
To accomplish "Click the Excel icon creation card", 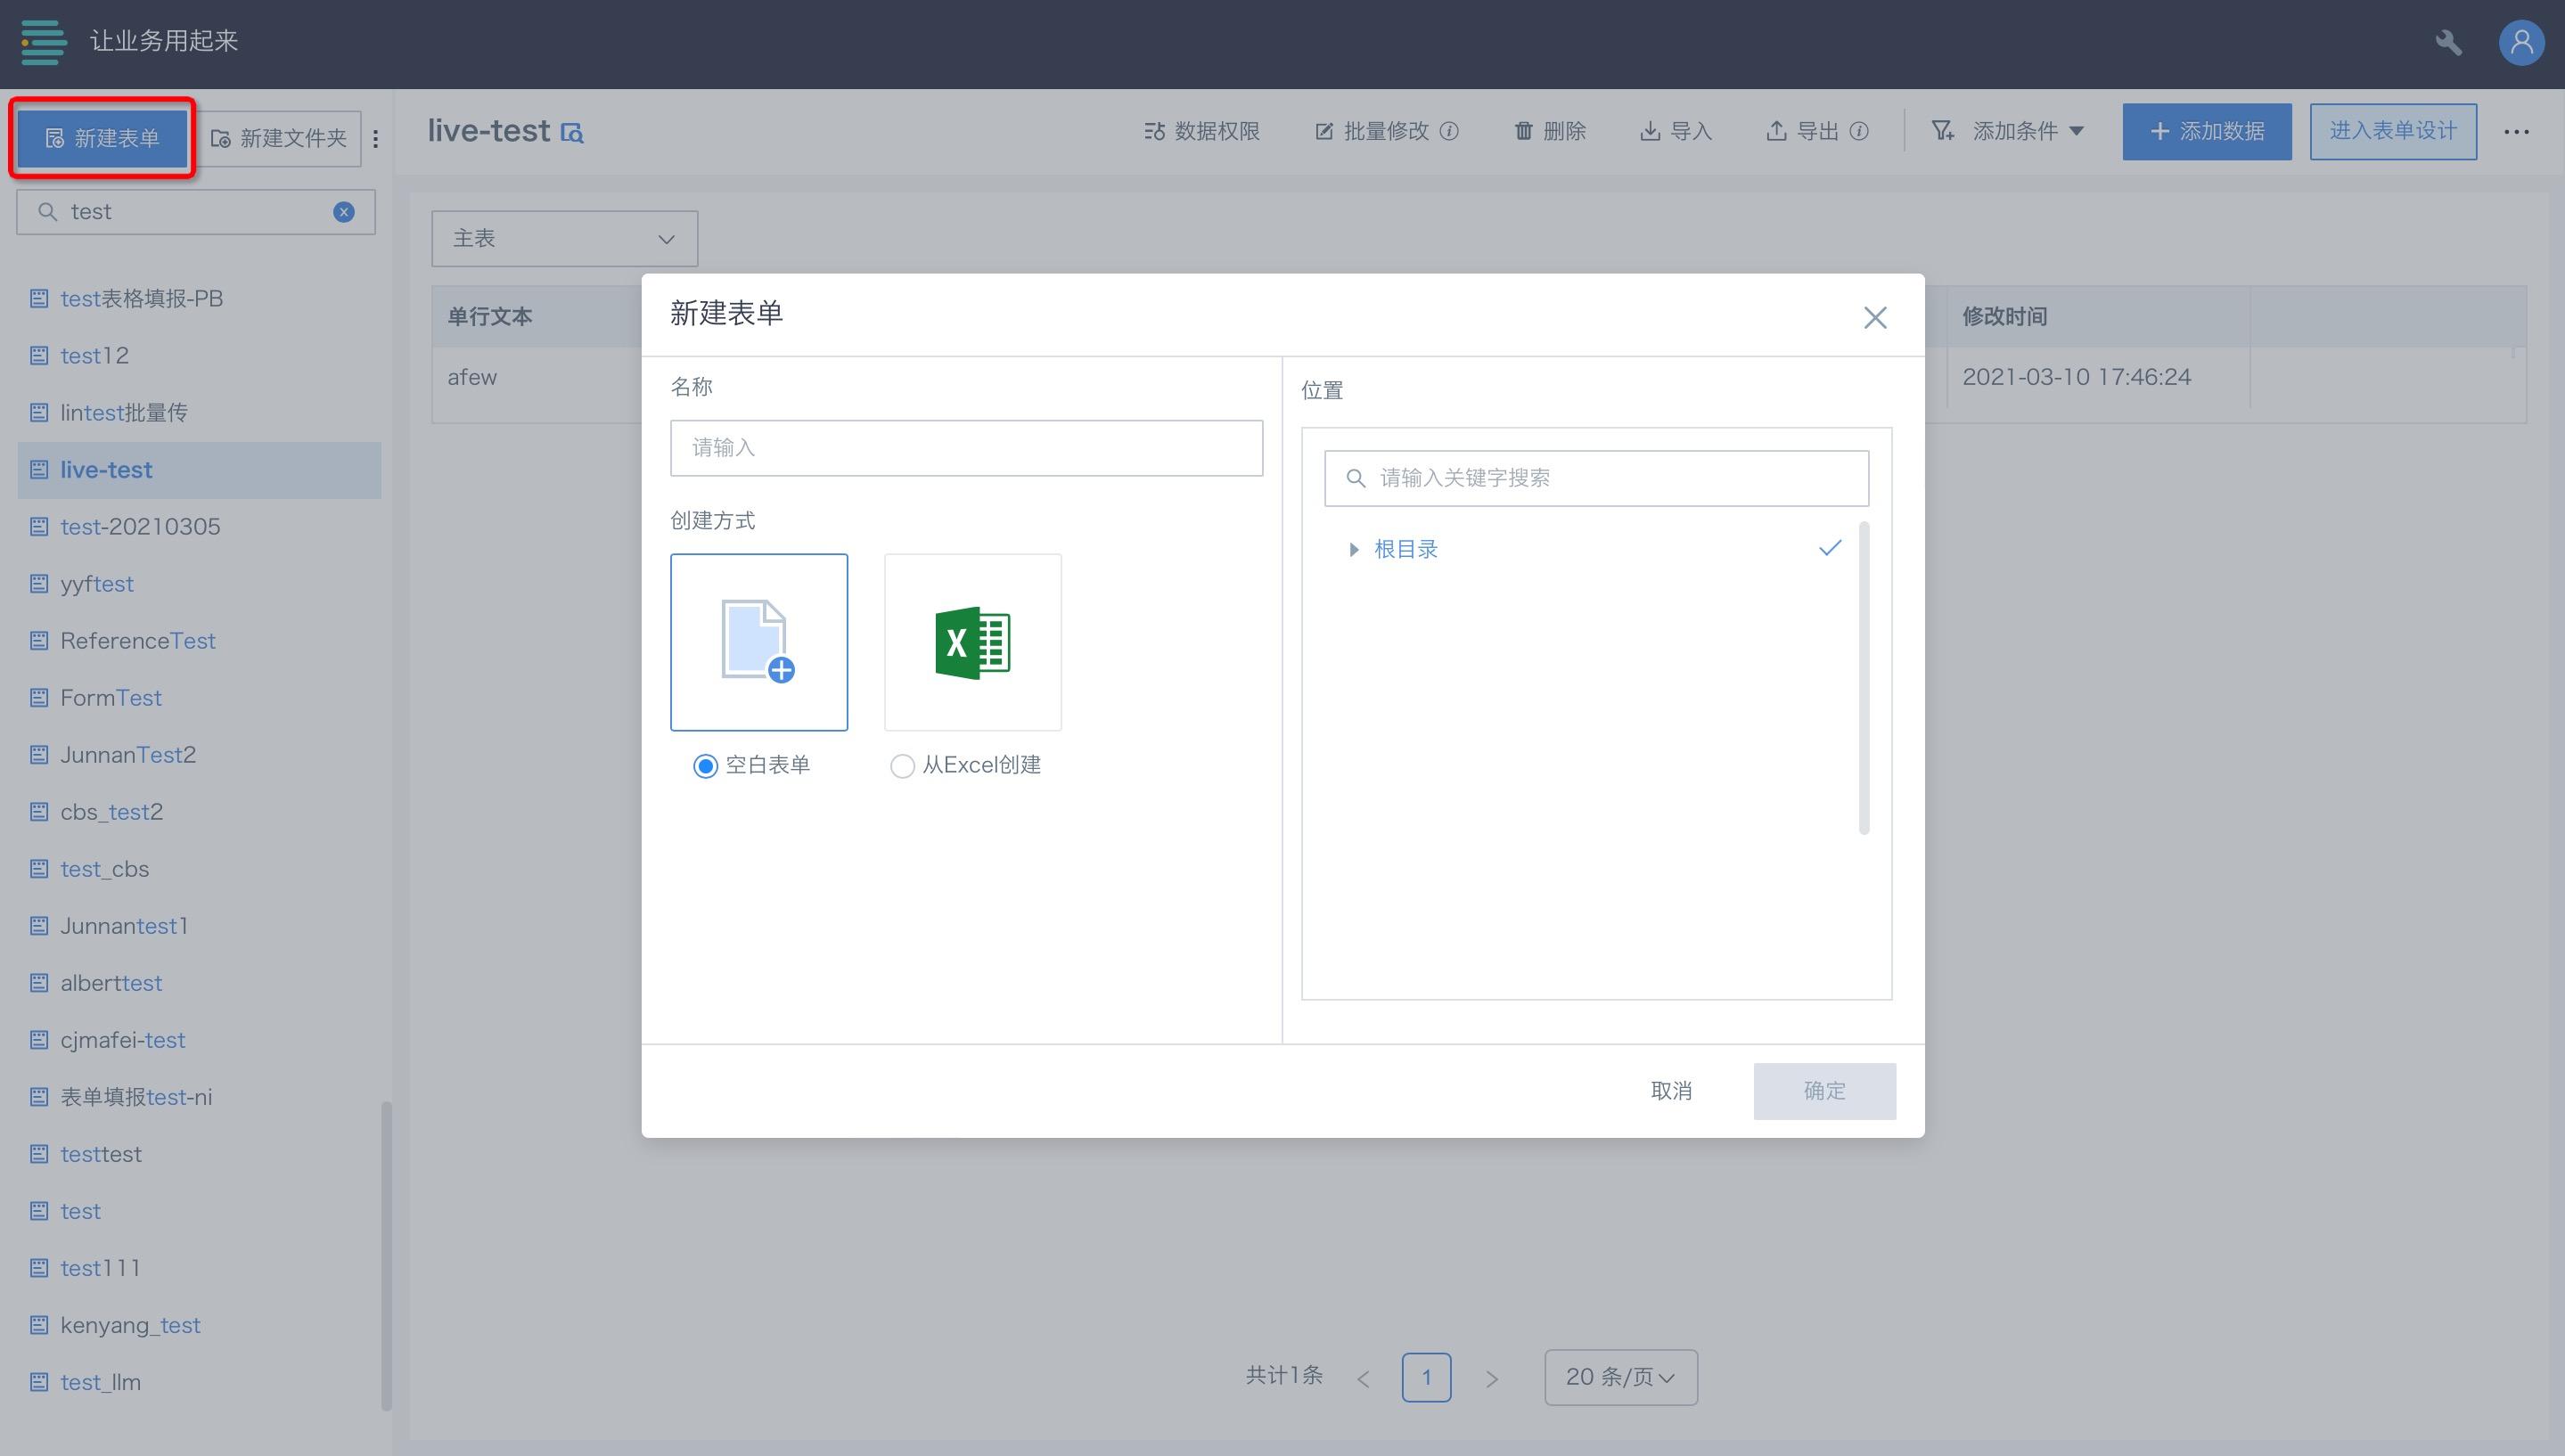I will [x=972, y=642].
